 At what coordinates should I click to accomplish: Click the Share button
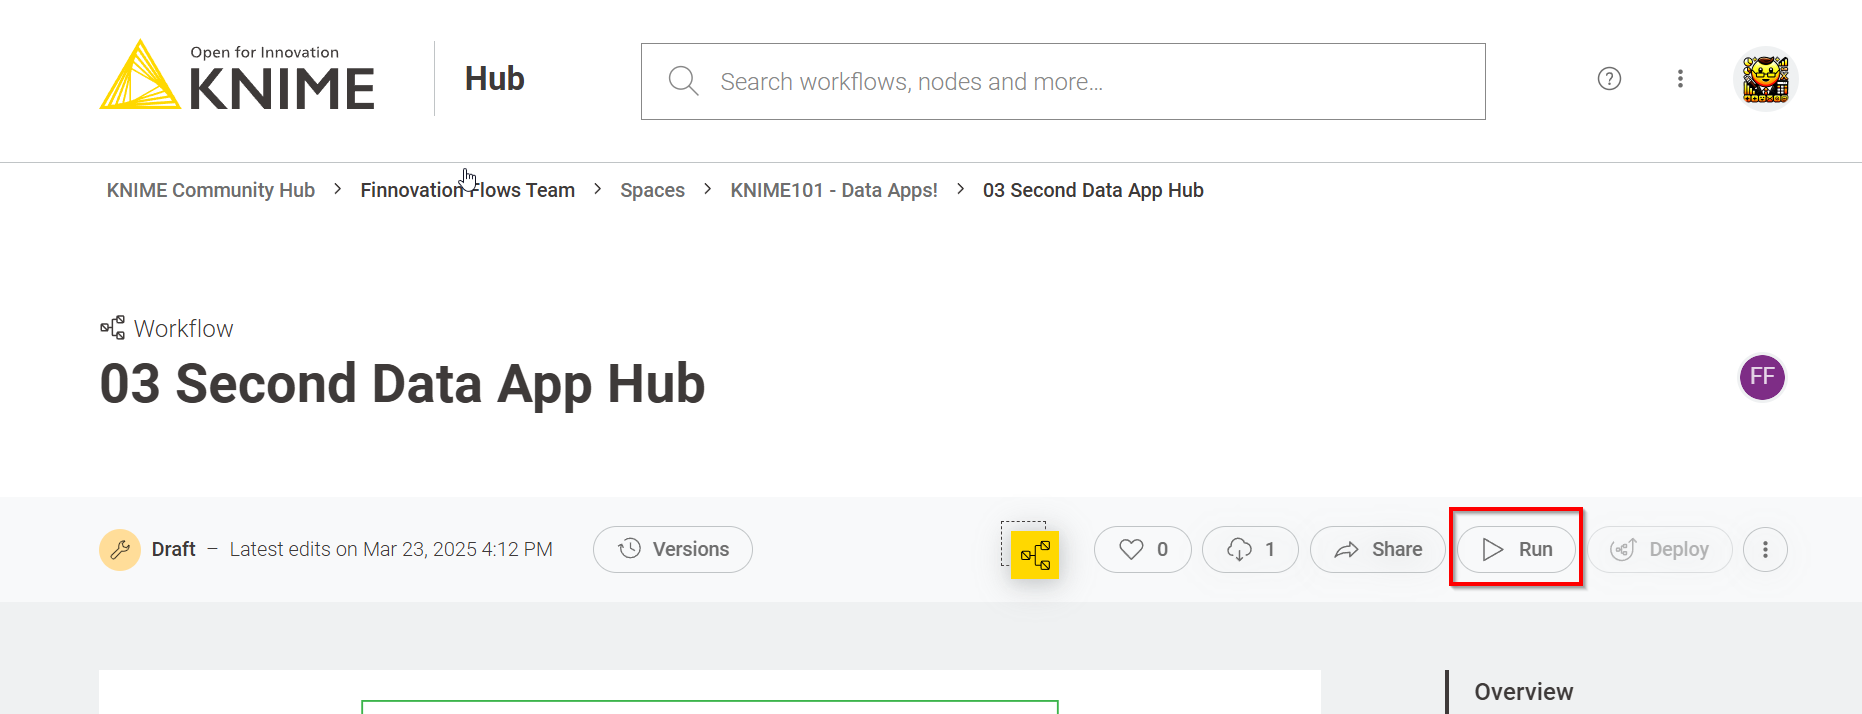pyautogui.click(x=1378, y=549)
